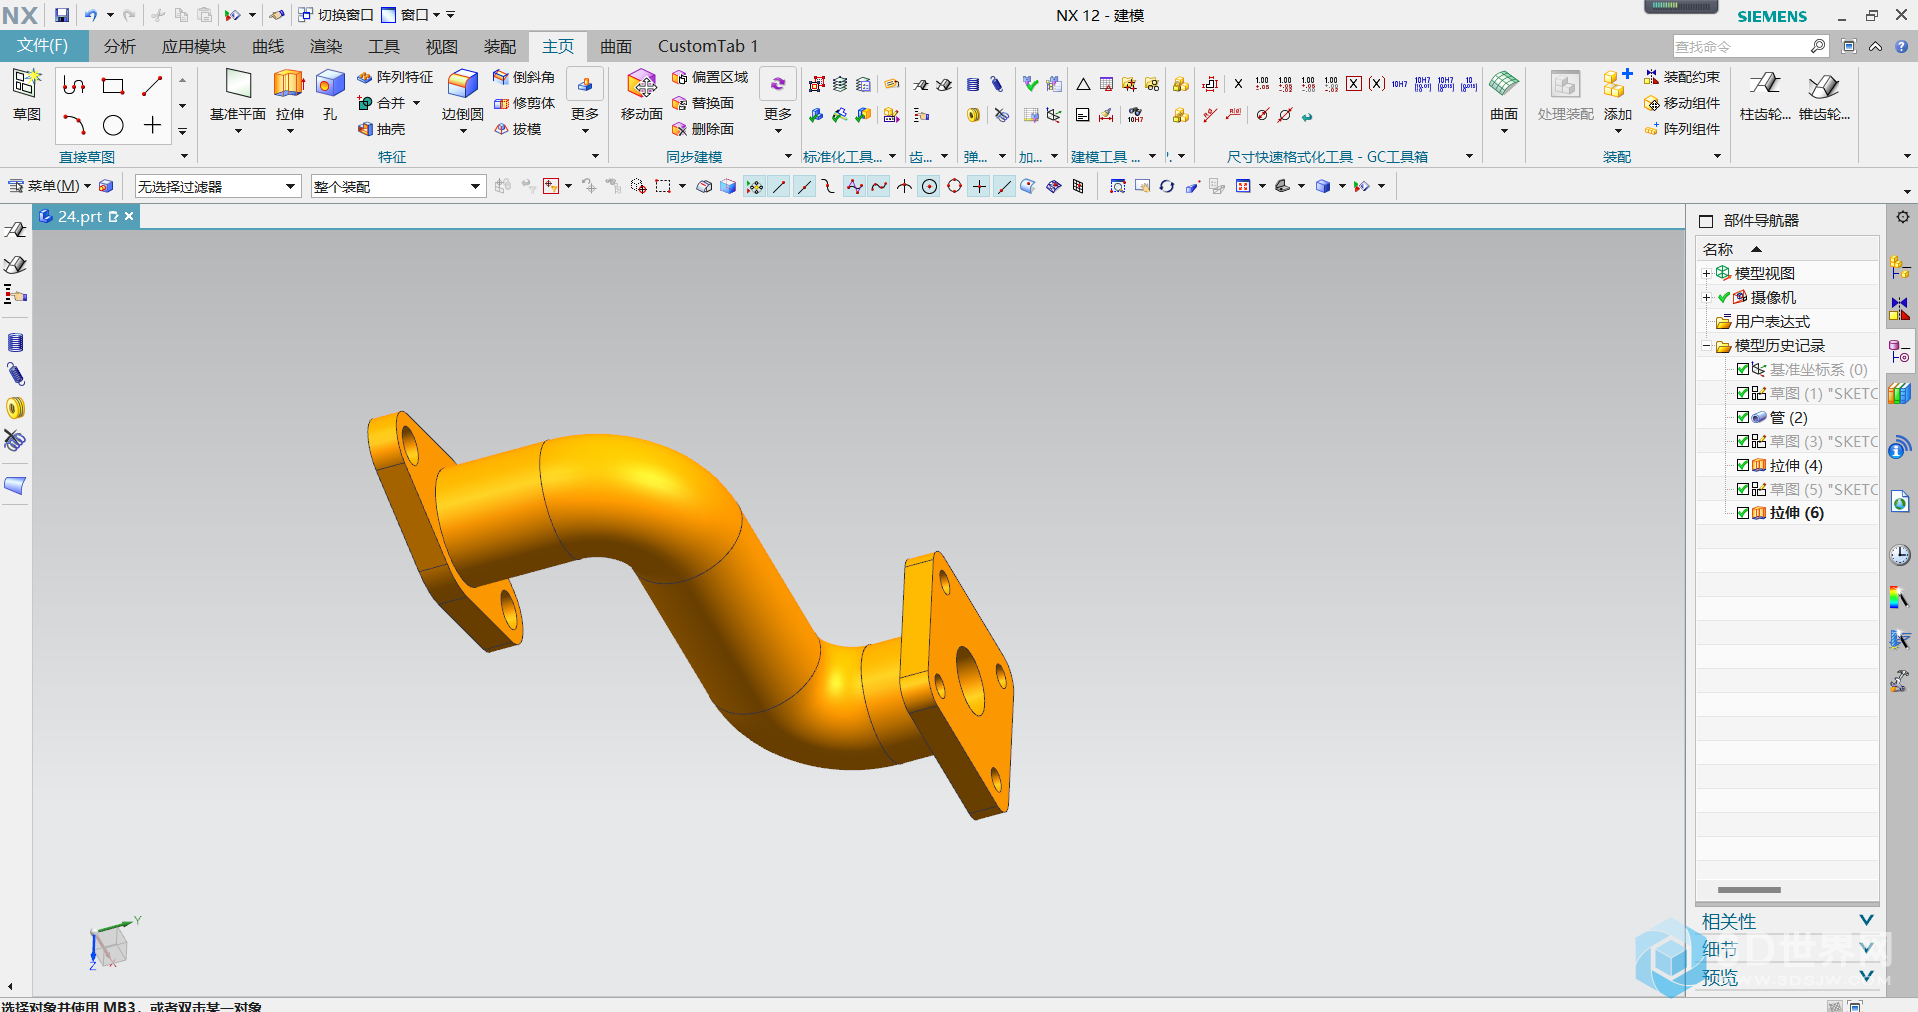The height and width of the screenshot is (1012, 1918).
Task: Open the 合并 dropdown arrow
Action: pyautogui.click(x=417, y=103)
